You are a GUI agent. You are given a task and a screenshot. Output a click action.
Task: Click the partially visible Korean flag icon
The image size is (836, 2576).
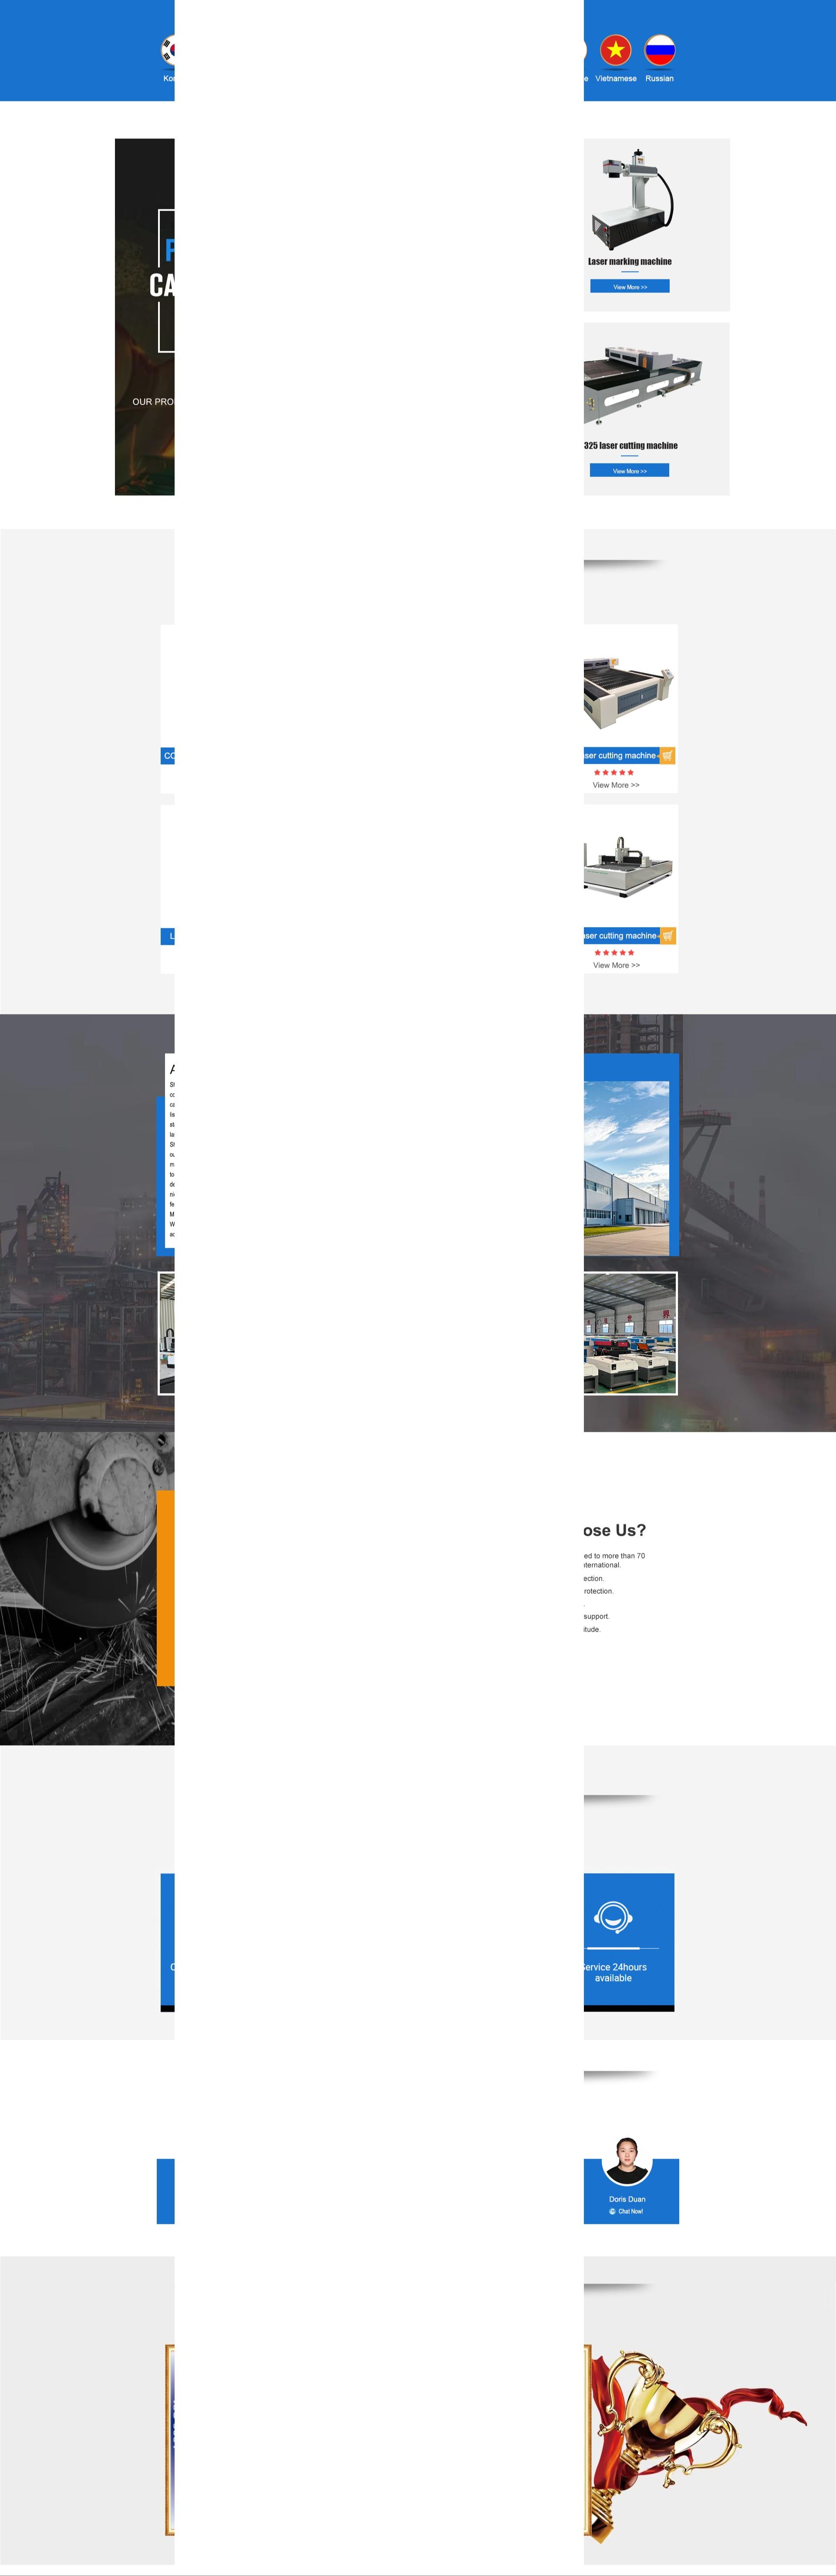(168, 49)
